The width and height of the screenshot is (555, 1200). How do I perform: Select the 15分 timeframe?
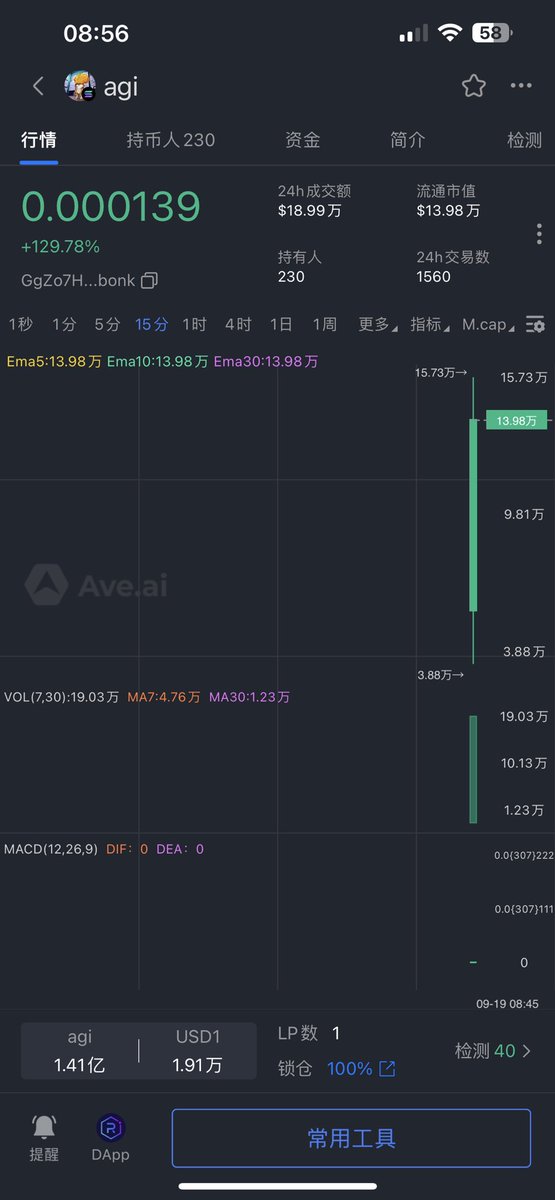tap(152, 324)
